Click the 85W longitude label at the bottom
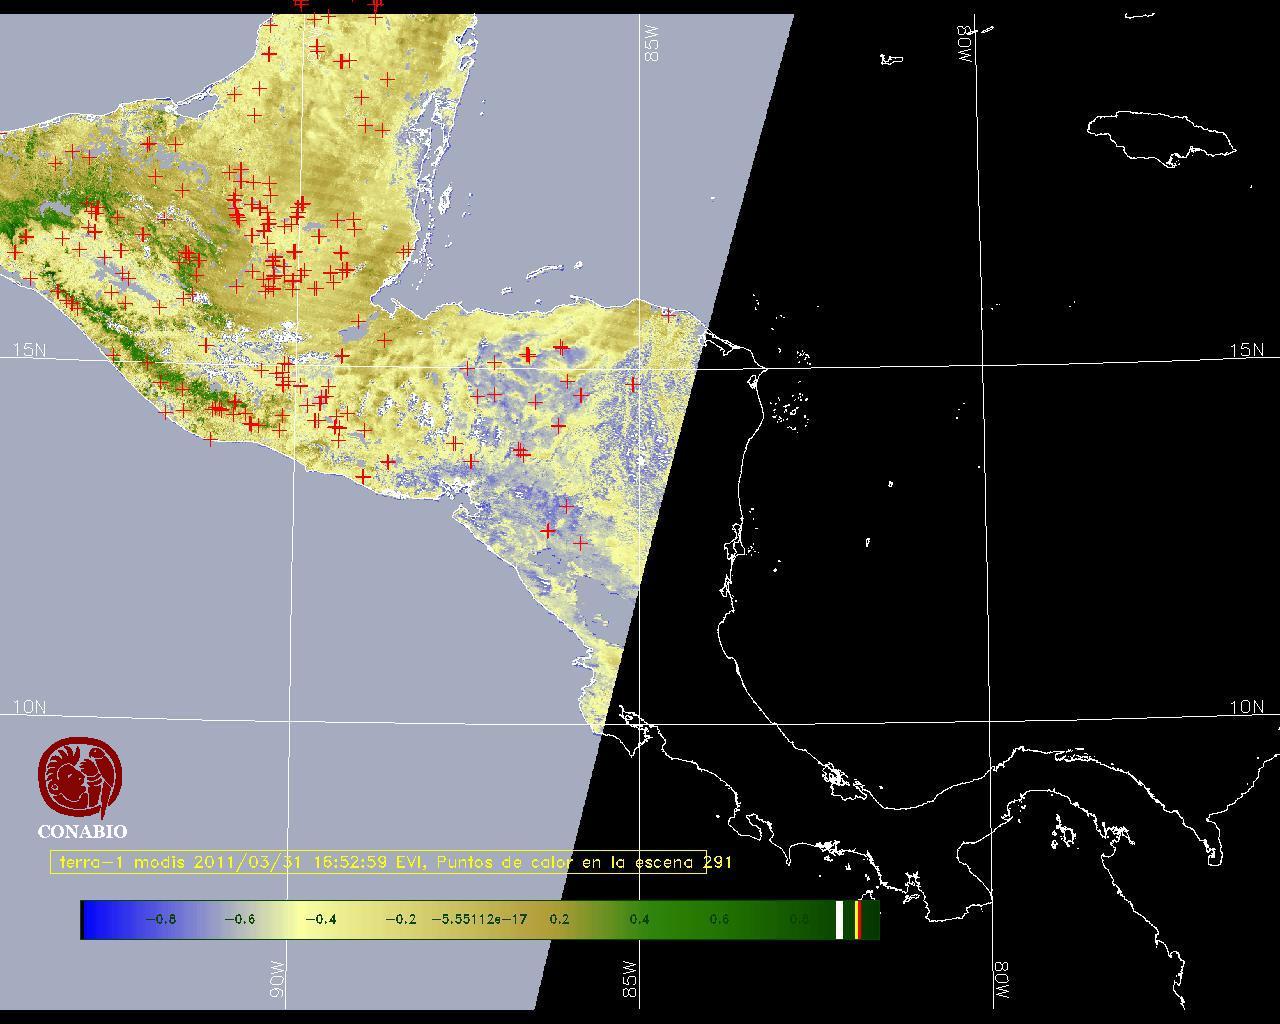The image size is (1280, 1024). point(629,979)
